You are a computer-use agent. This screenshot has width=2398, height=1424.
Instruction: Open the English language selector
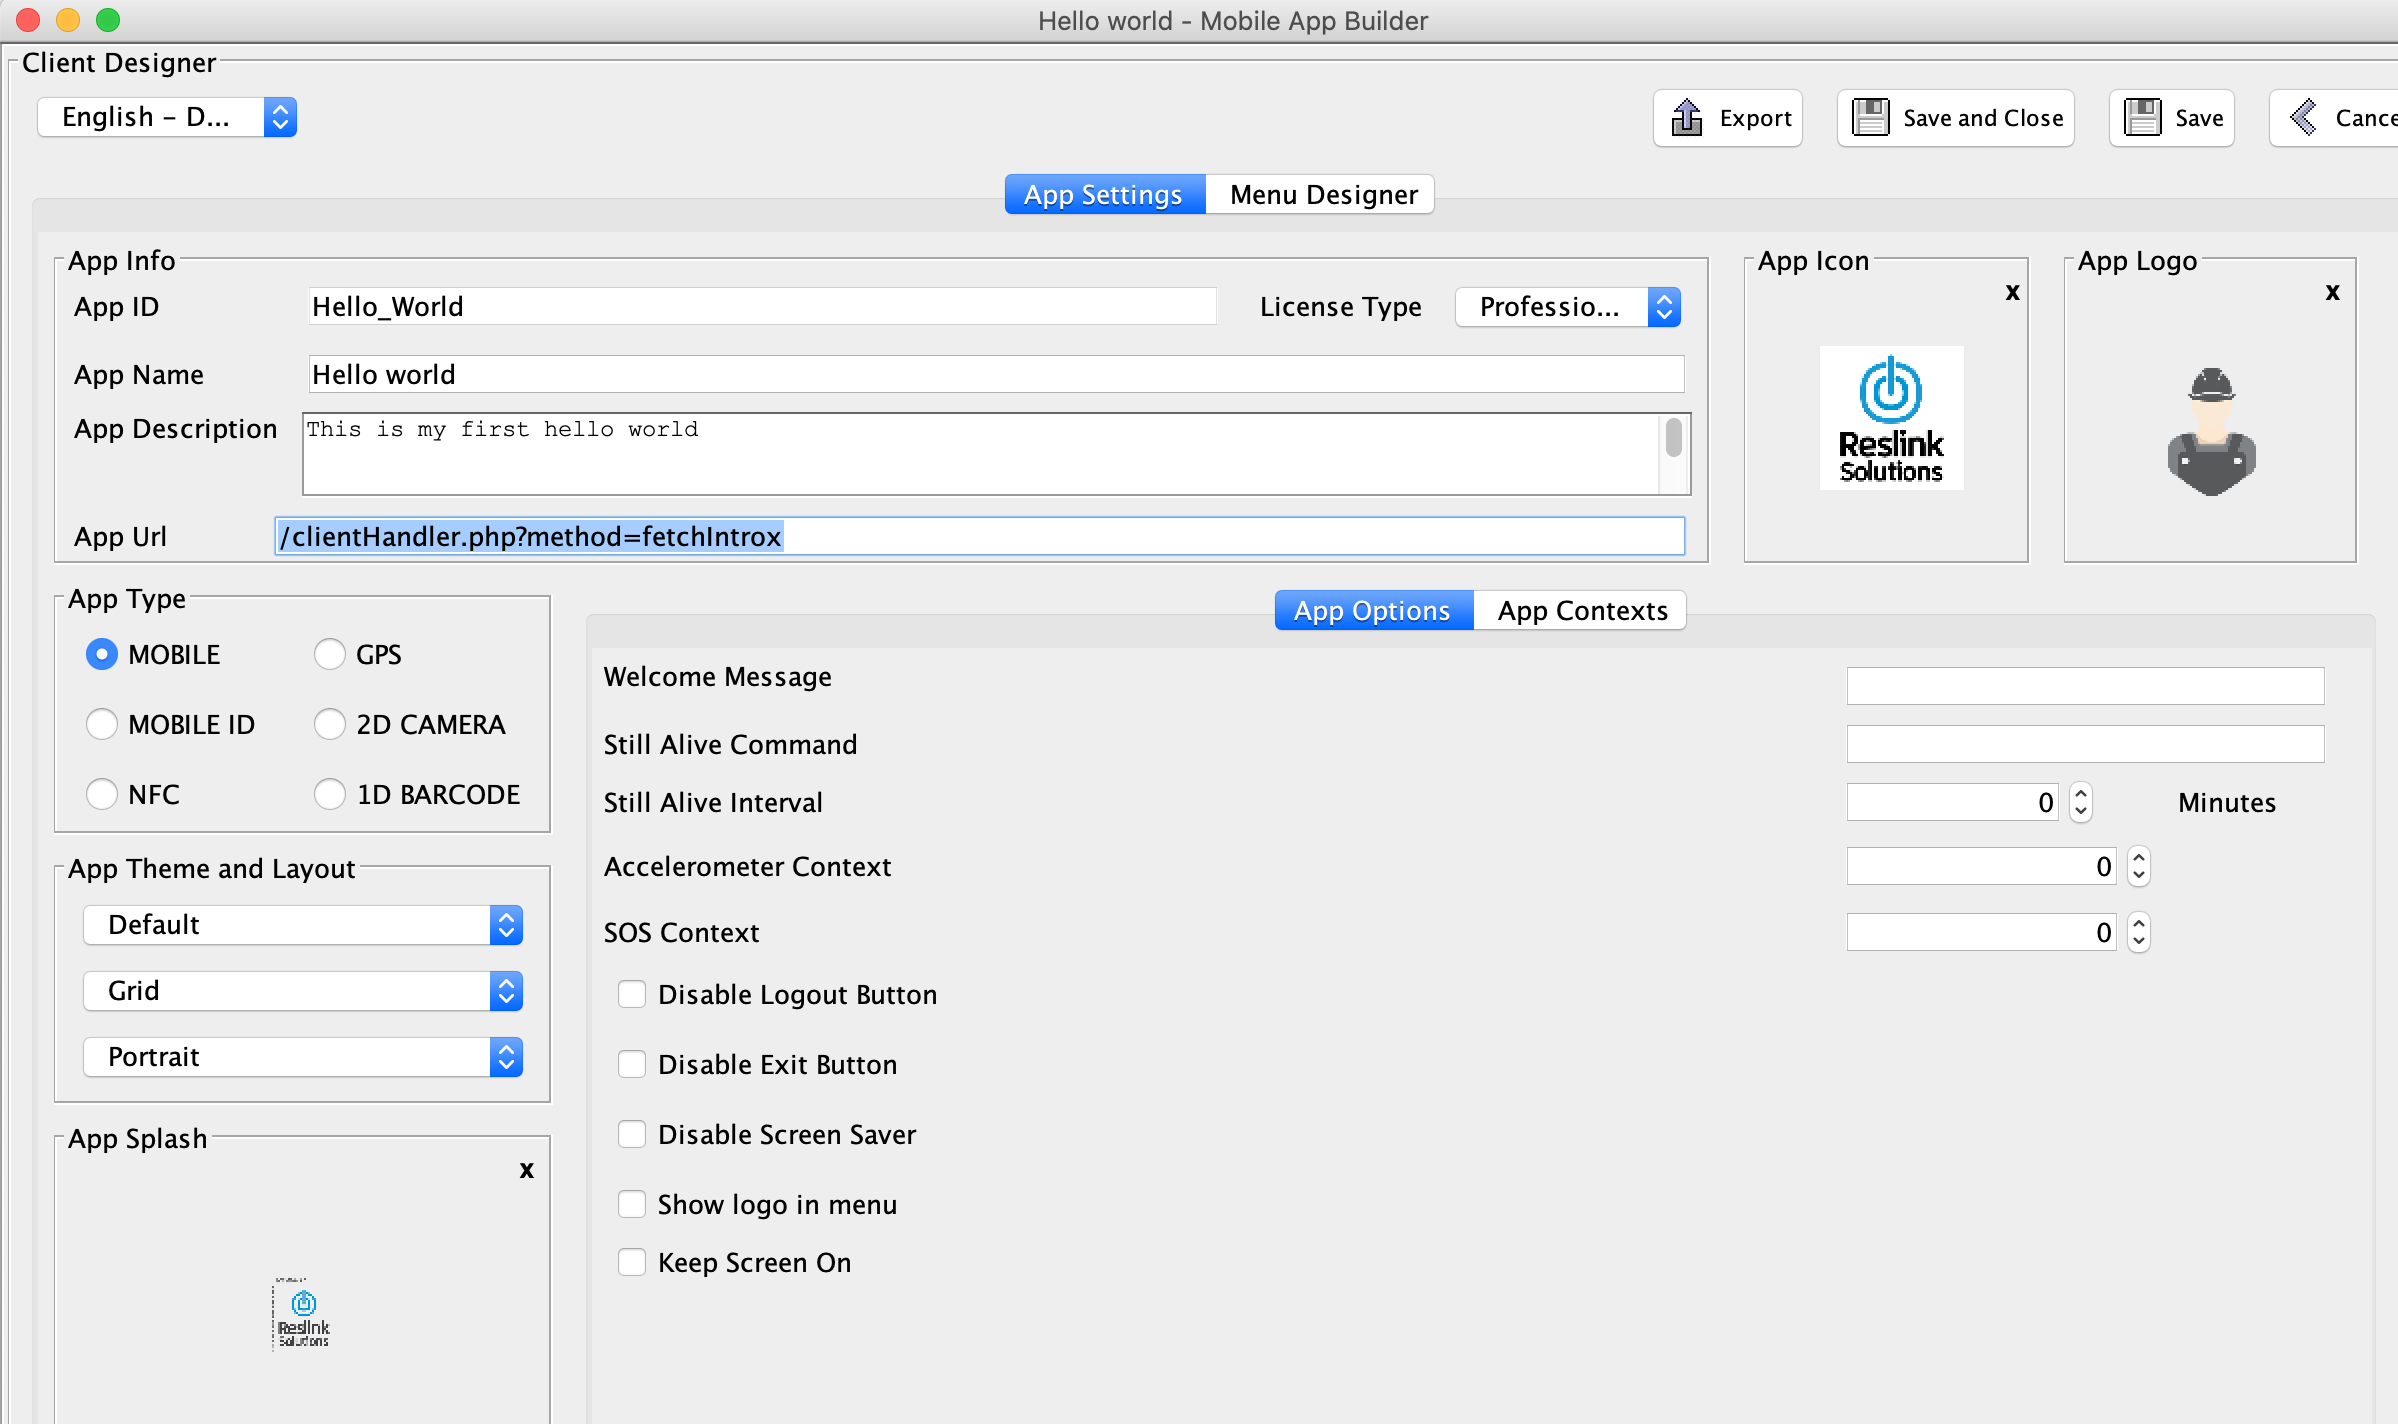pos(166,117)
